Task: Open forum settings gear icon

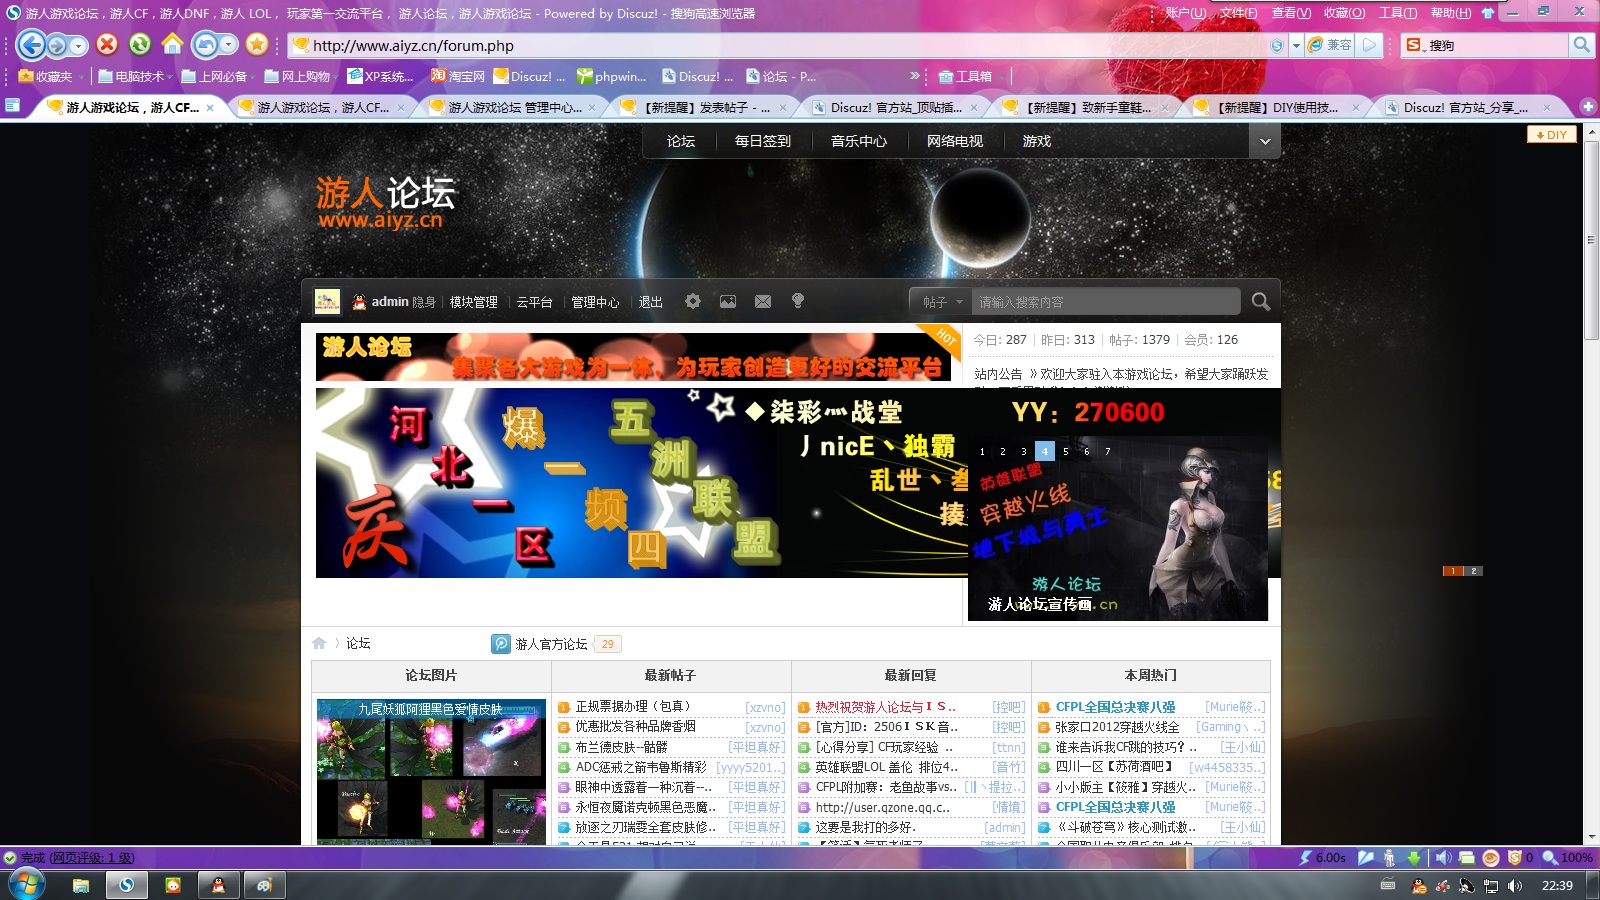Action: pyautogui.click(x=693, y=301)
